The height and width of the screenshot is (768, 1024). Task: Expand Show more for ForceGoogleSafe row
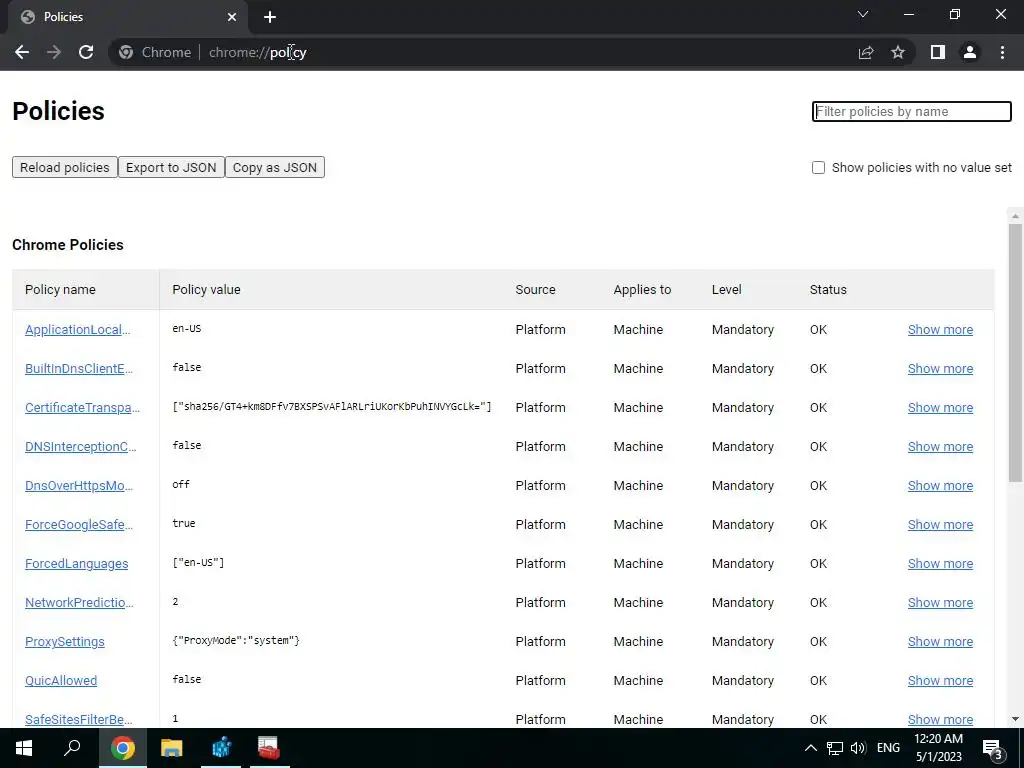940,524
